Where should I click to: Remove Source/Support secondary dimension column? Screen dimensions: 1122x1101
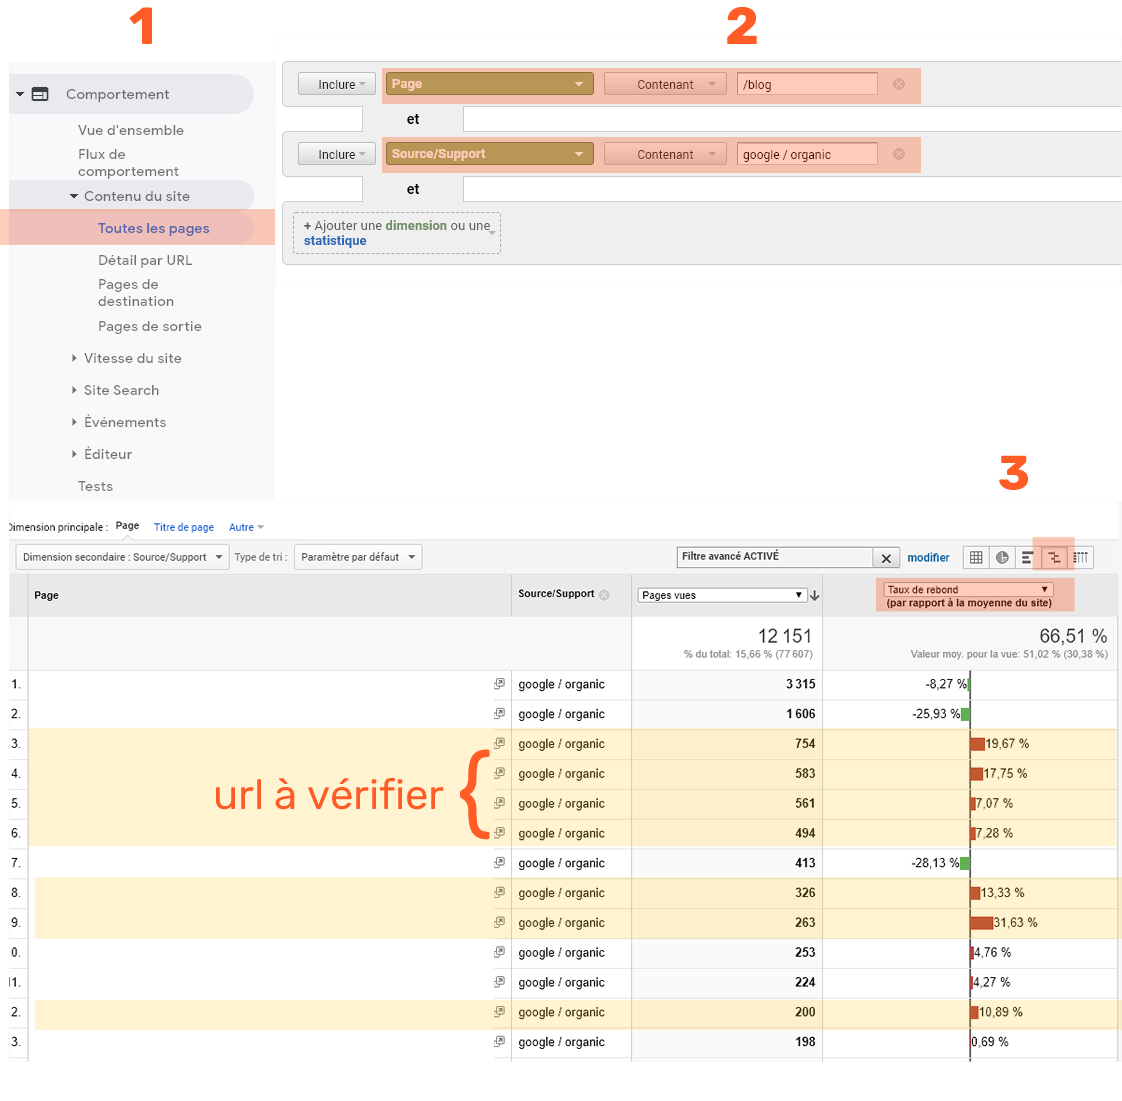[x=605, y=594]
